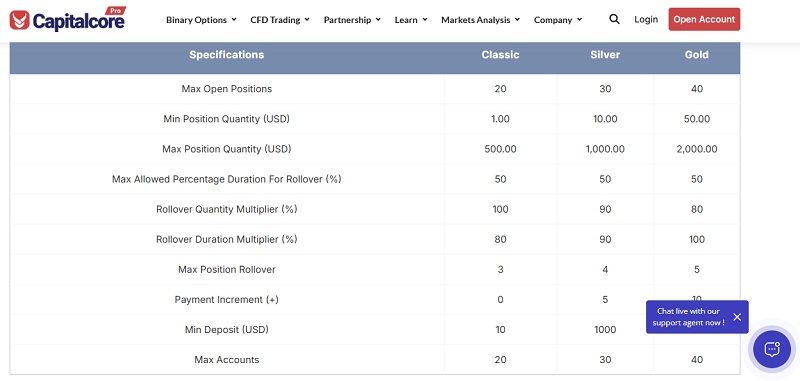Click the Classic Max Position Quantity 500.00
800x381 pixels.
tap(500, 149)
